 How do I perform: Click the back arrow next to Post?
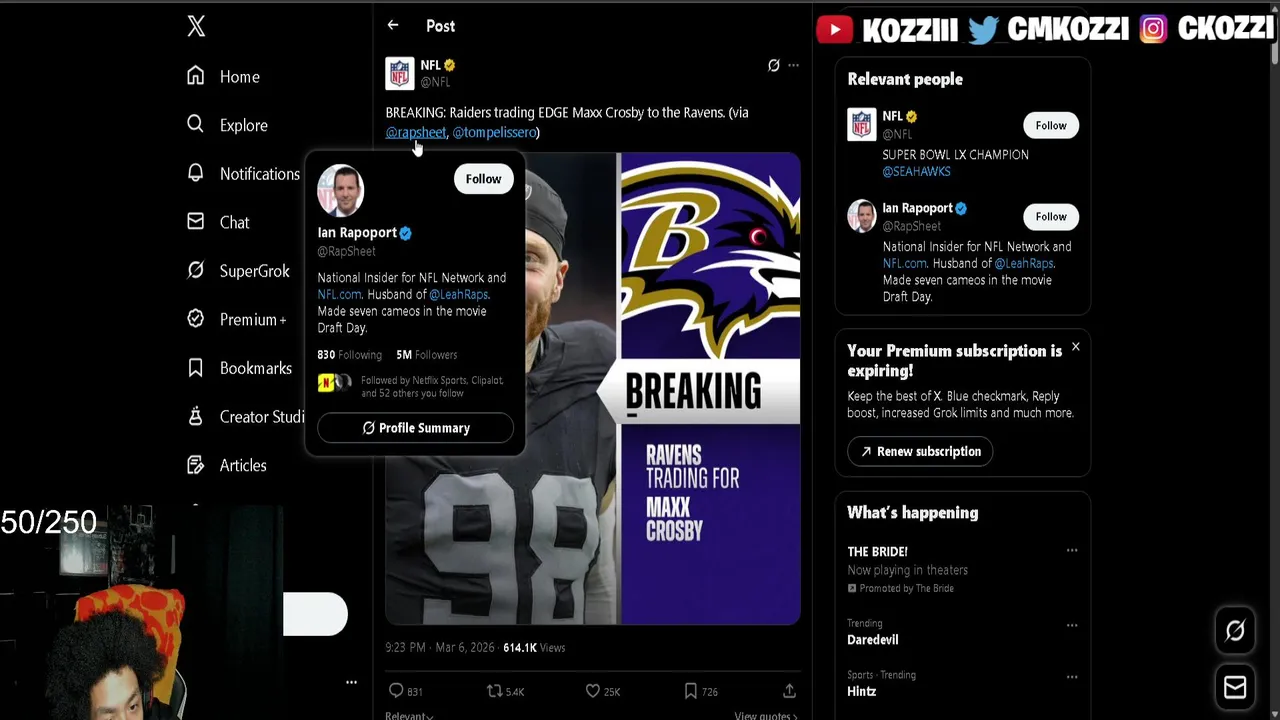393,26
